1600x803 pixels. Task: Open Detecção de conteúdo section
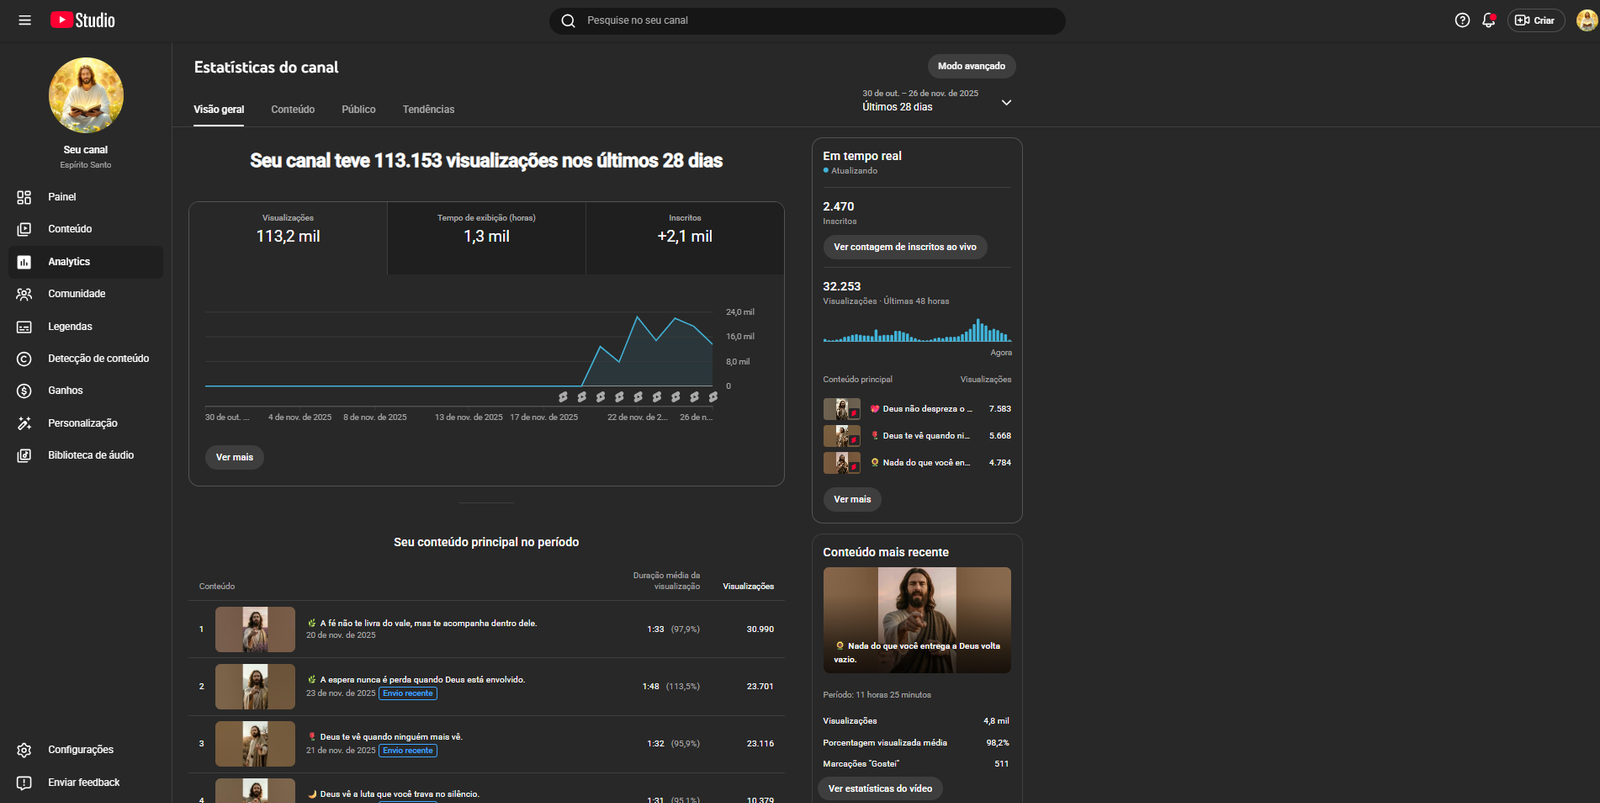pyautogui.click(x=98, y=358)
